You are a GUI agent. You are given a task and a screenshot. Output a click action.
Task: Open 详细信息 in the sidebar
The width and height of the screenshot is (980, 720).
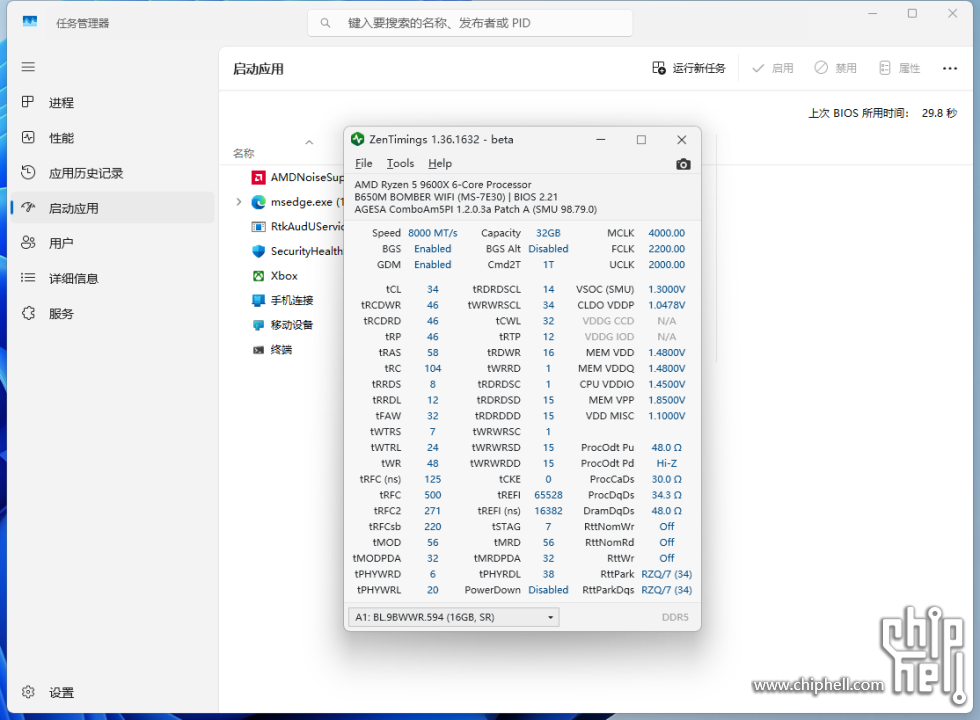point(112,278)
